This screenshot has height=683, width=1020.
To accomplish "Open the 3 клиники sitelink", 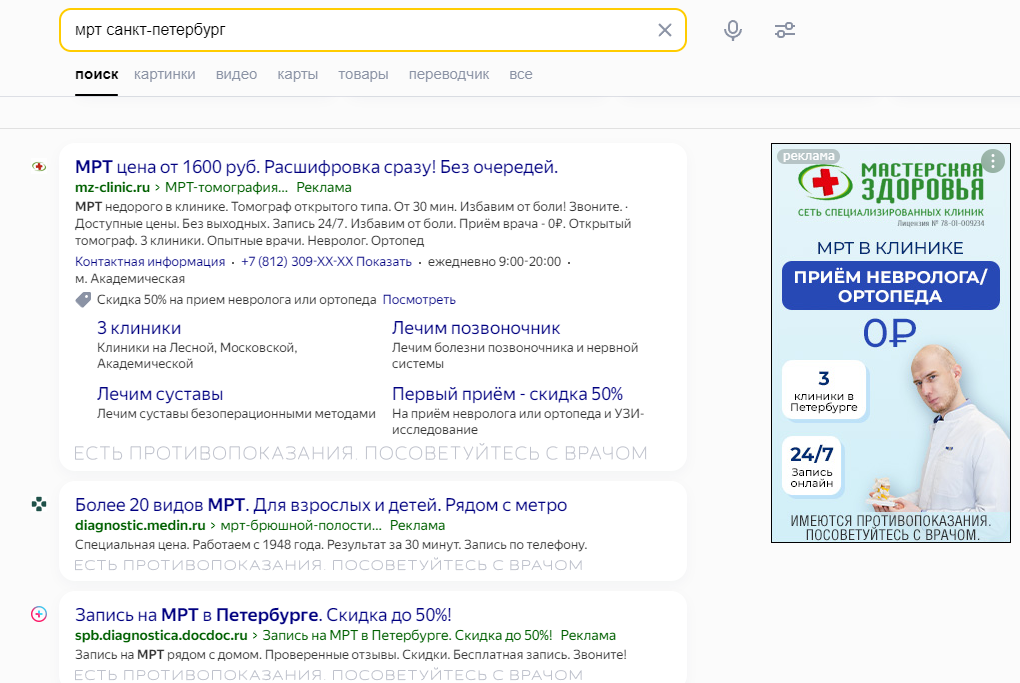I will [139, 328].
